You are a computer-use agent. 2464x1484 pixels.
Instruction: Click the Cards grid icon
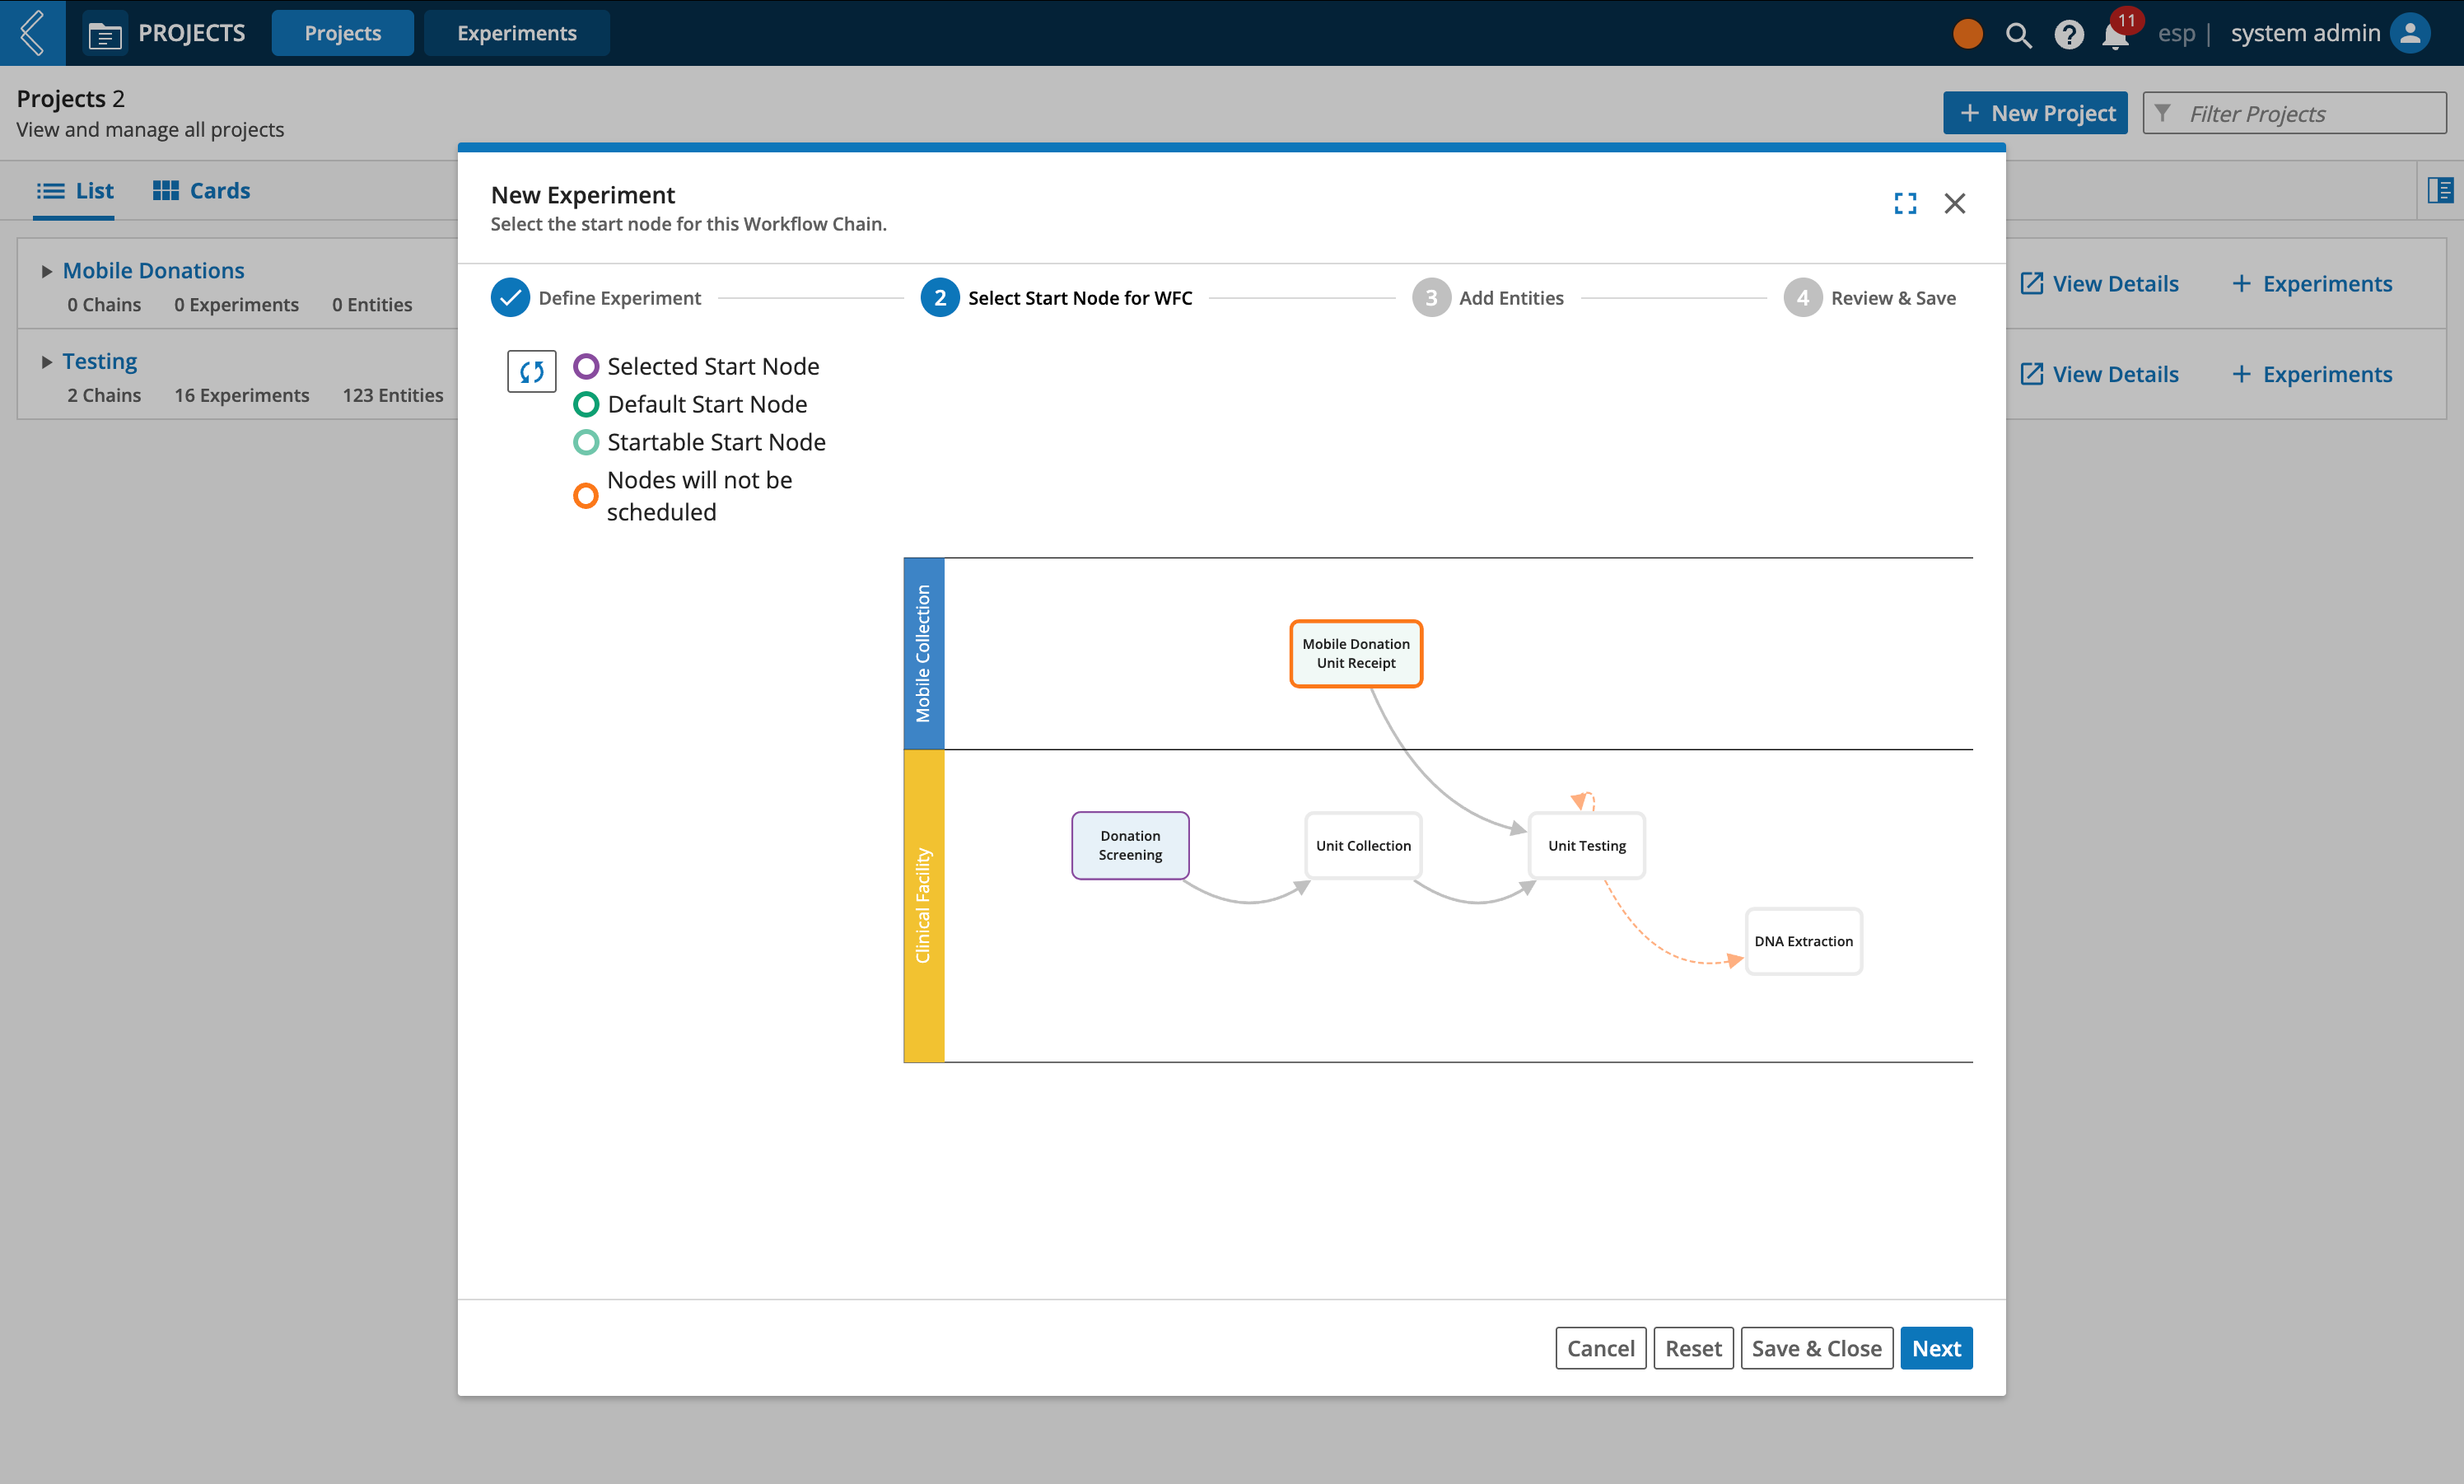[165, 190]
